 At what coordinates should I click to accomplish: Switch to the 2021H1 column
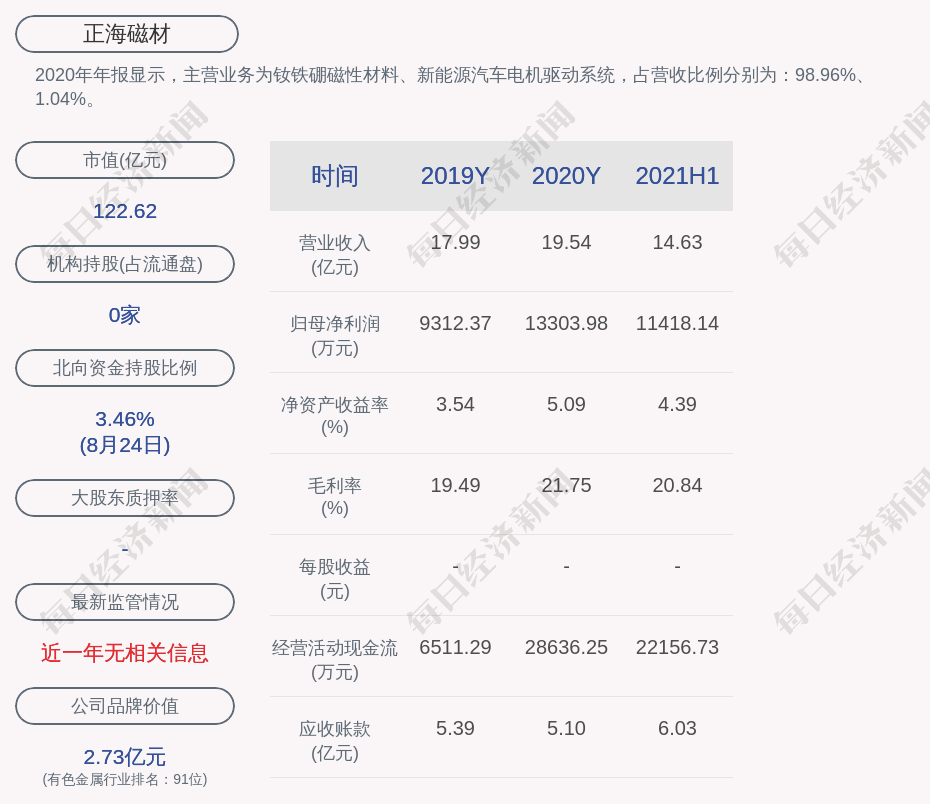[x=677, y=176]
